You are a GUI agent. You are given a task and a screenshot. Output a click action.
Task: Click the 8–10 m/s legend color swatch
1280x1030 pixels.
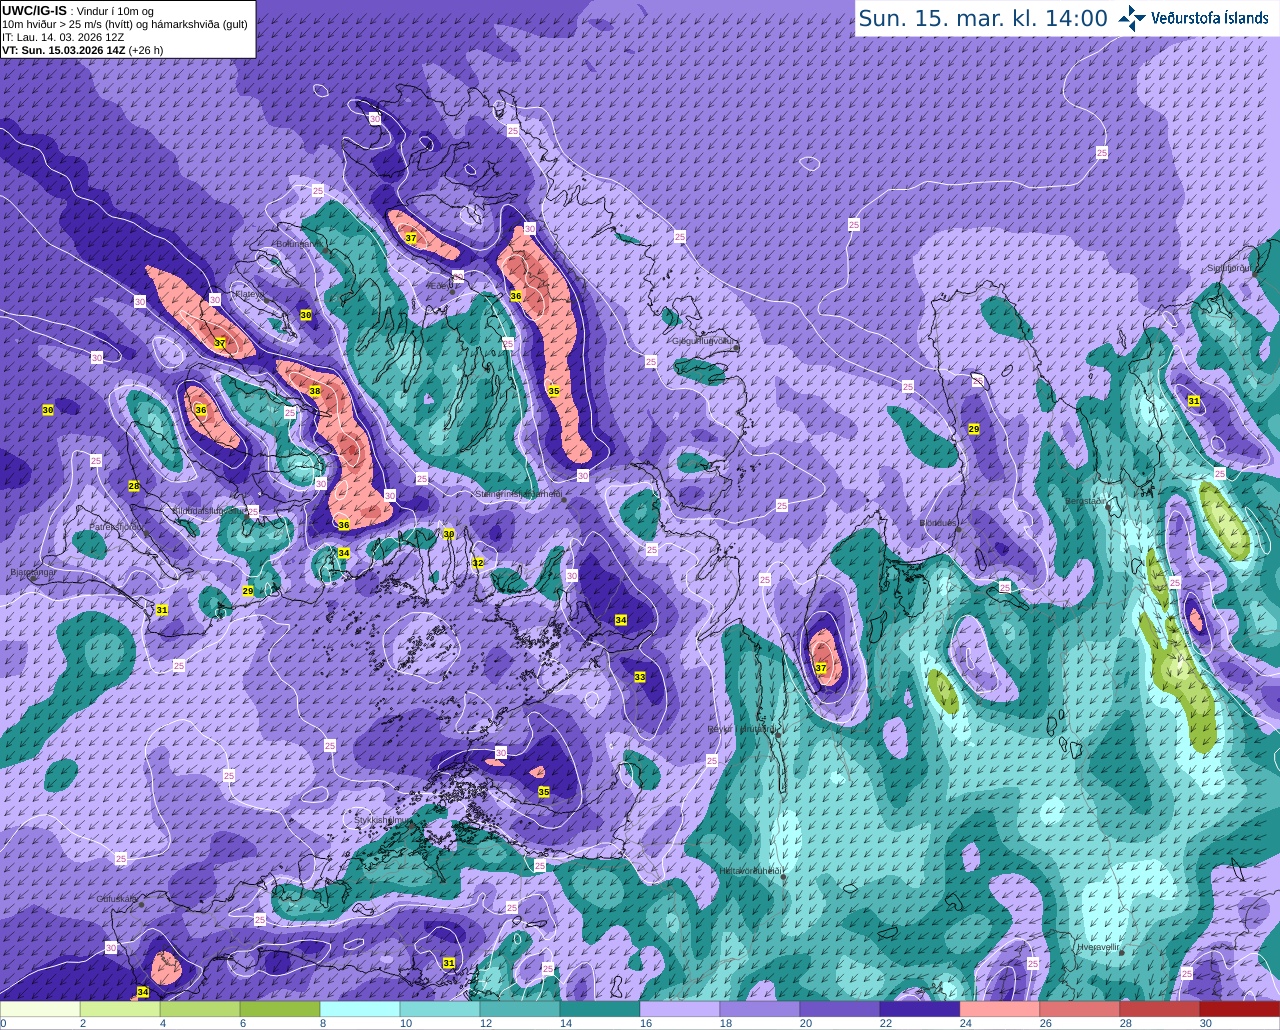pos(360,1008)
